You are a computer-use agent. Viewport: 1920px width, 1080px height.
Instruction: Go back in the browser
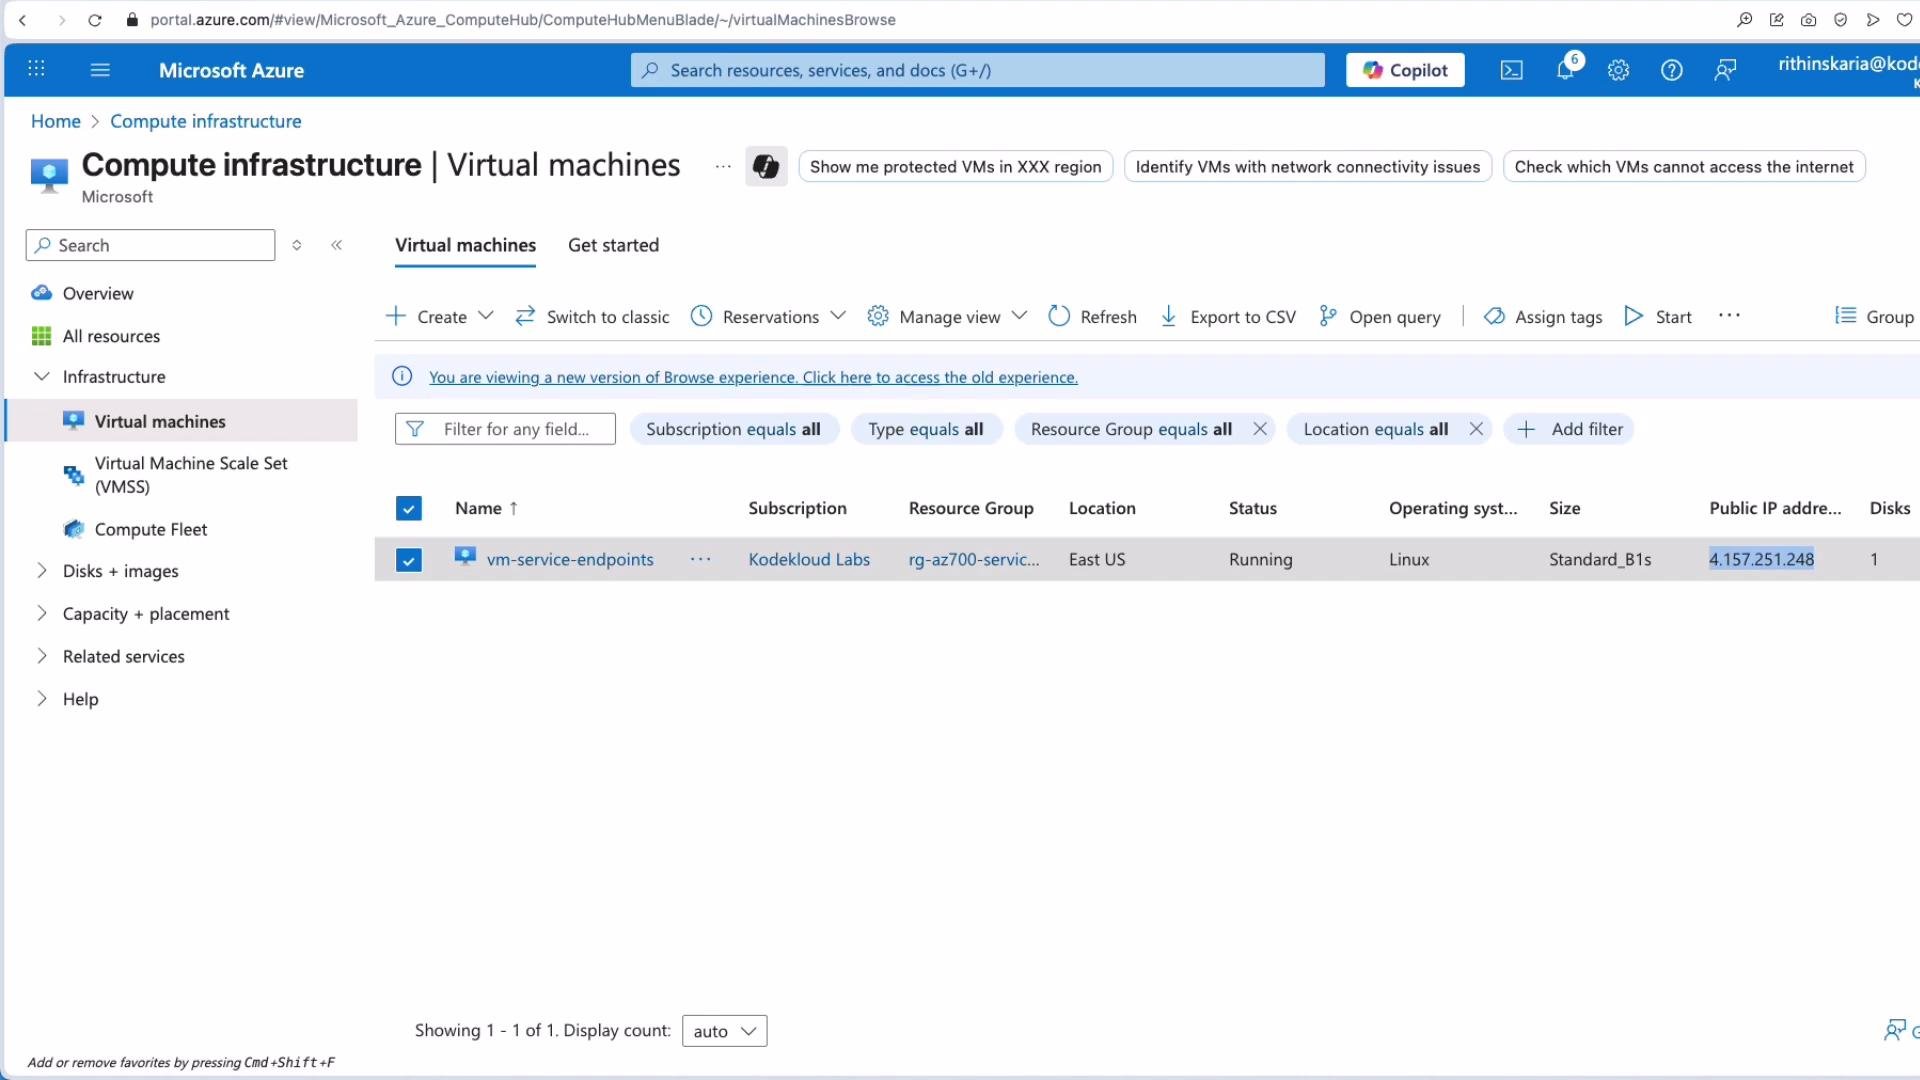pos(23,20)
